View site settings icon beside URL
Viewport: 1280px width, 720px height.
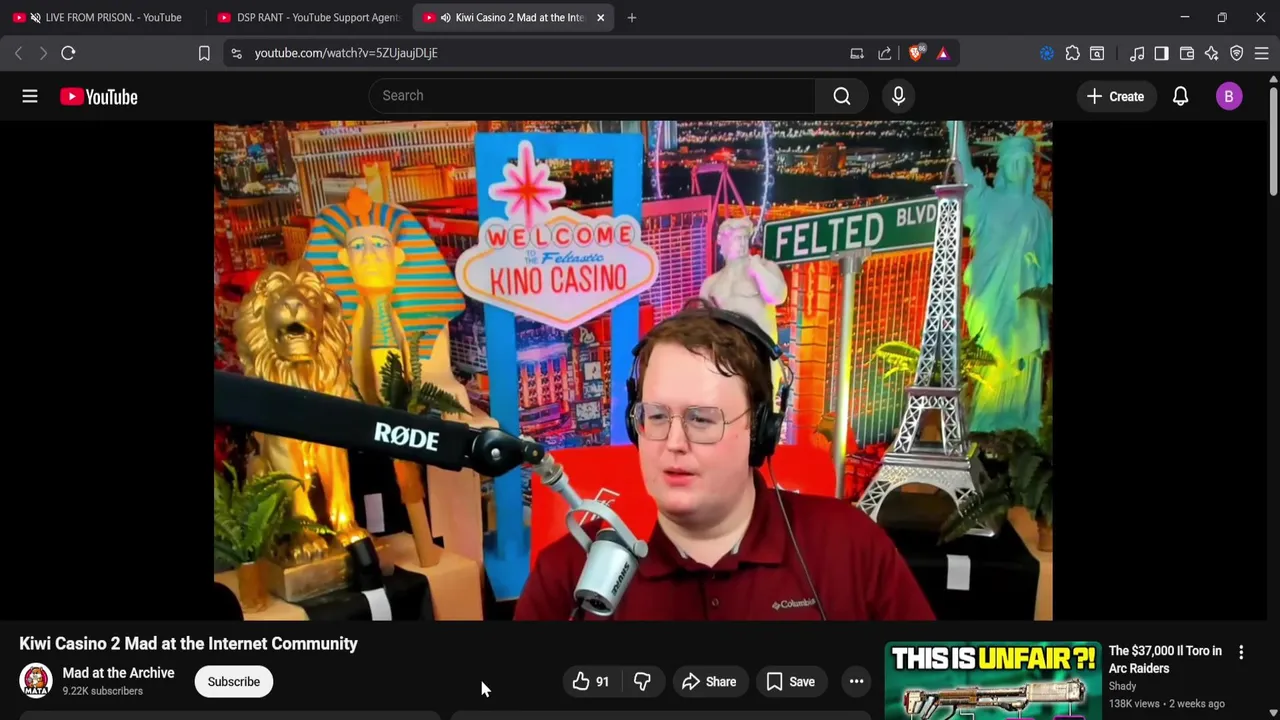pyautogui.click(x=236, y=53)
